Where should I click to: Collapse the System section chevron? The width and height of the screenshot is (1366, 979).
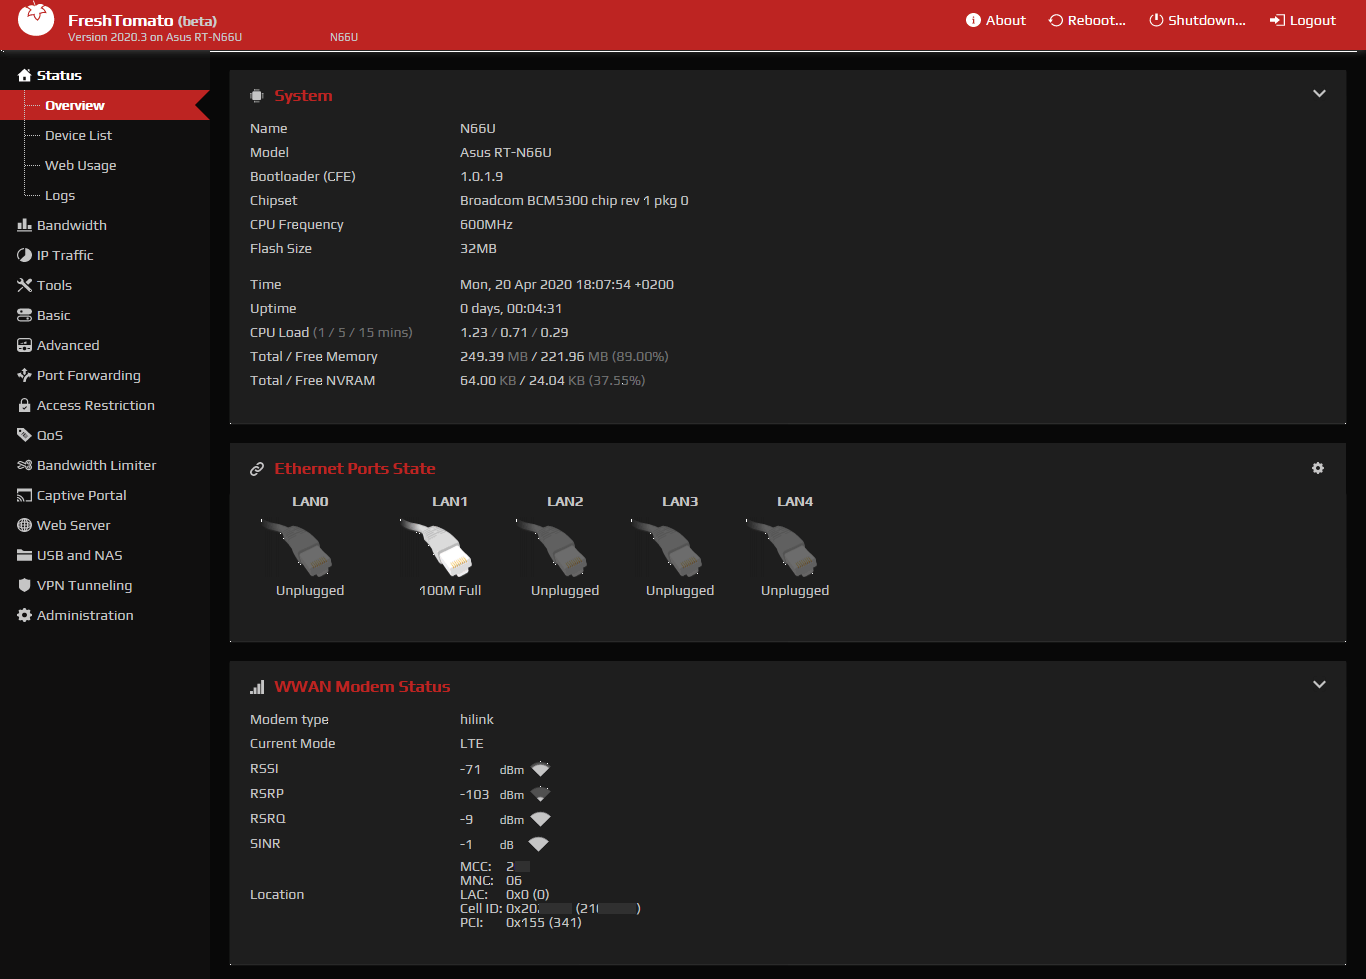click(x=1319, y=94)
